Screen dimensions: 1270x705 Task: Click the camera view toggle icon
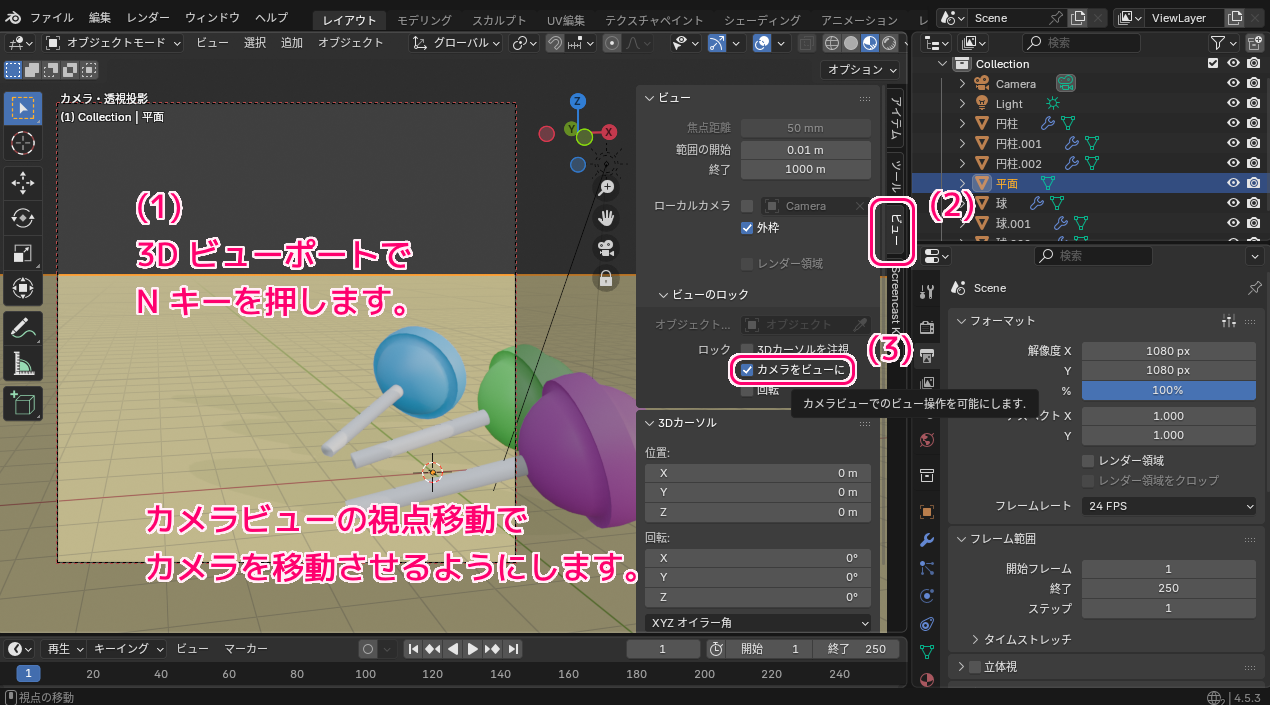pos(606,248)
